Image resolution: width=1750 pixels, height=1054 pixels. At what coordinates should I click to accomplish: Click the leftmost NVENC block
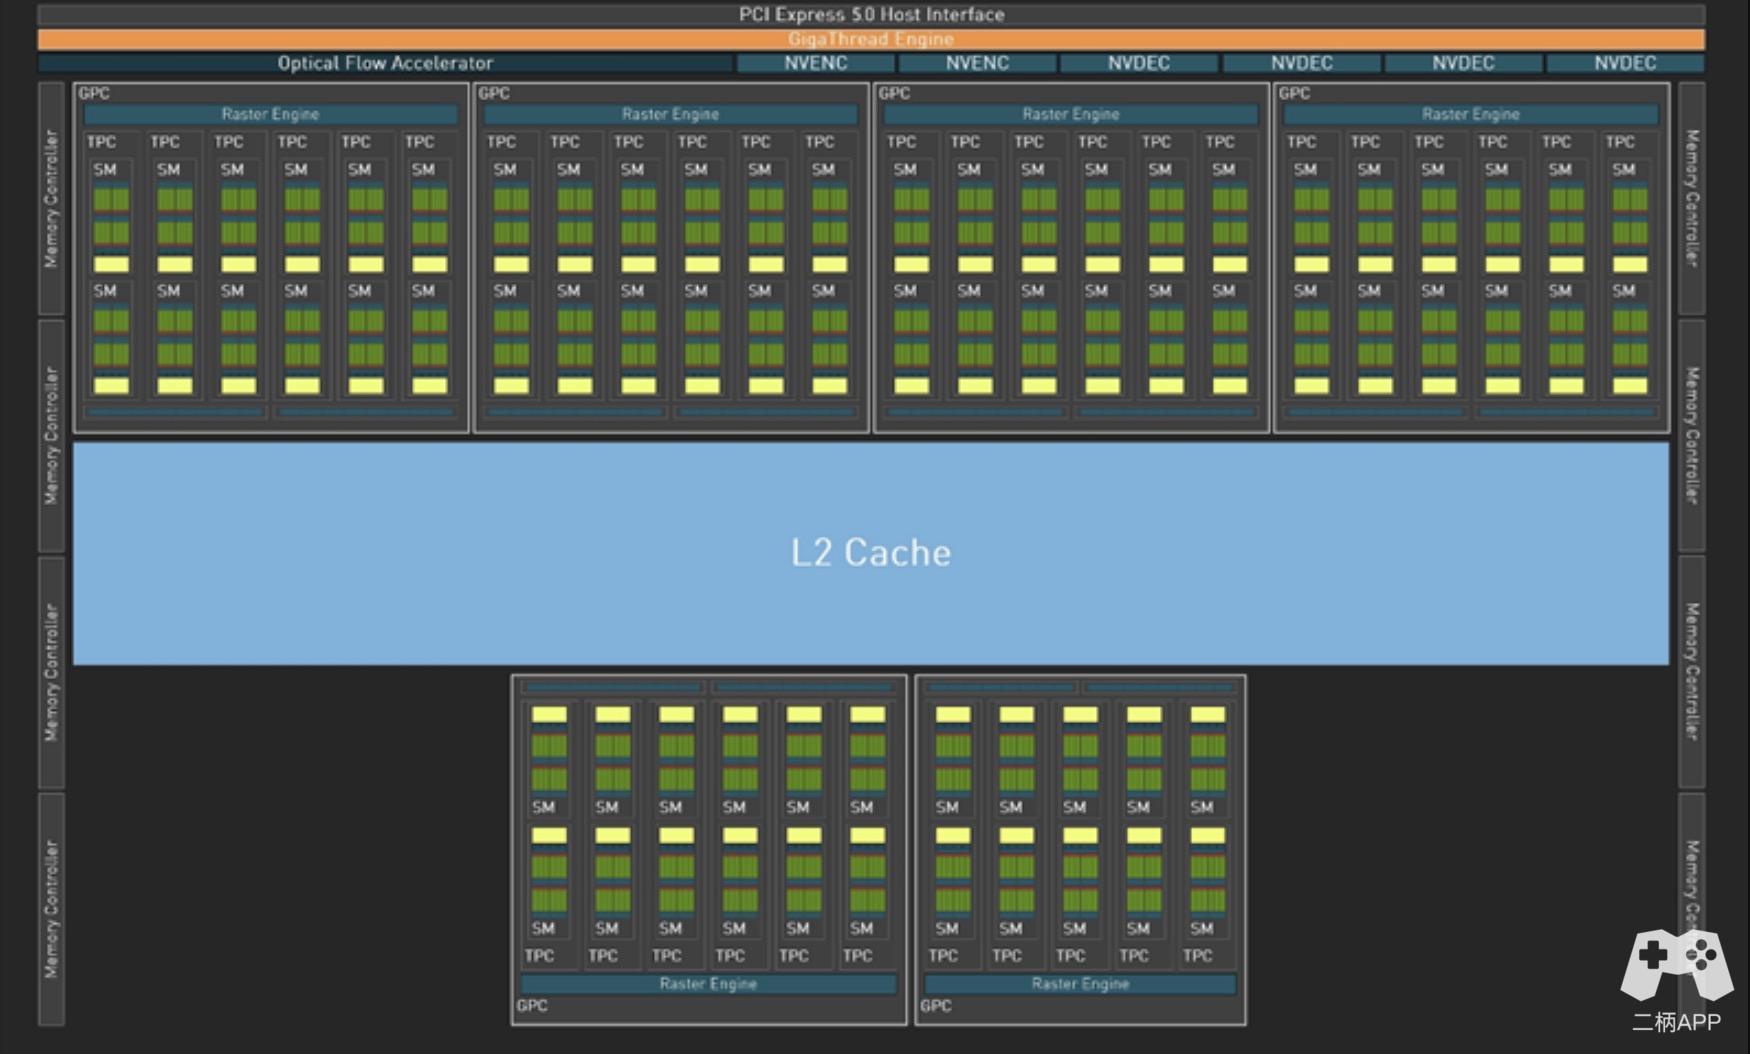pyautogui.click(x=815, y=63)
